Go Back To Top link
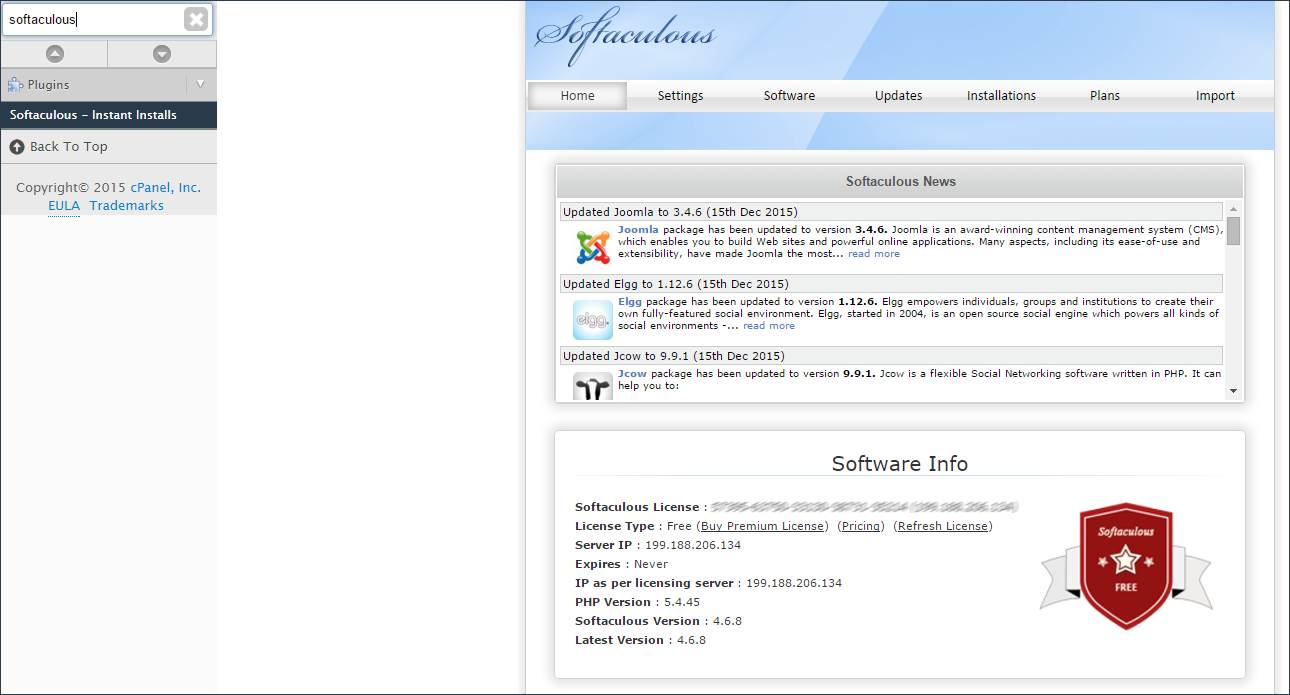The image size is (1290, 695). (x=68, y=147)
